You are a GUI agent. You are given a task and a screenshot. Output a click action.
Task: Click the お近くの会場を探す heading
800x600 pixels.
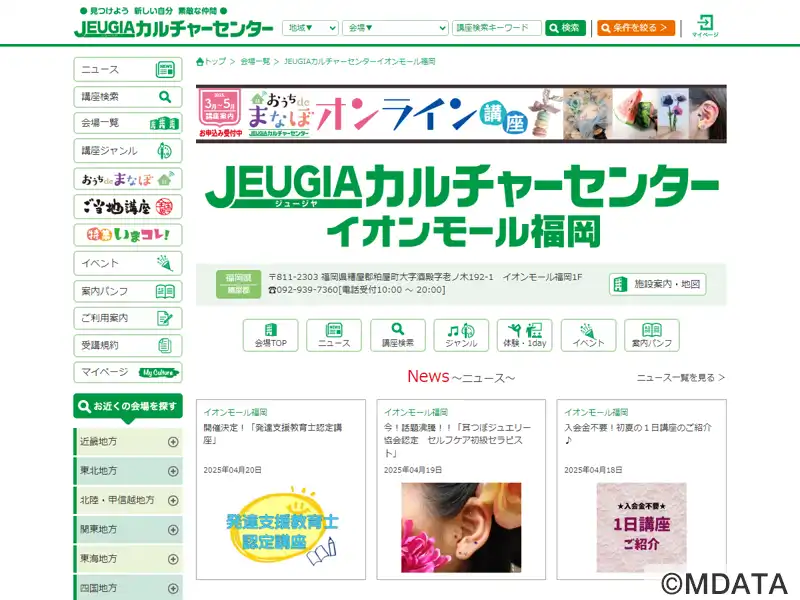tap(128, 407)
